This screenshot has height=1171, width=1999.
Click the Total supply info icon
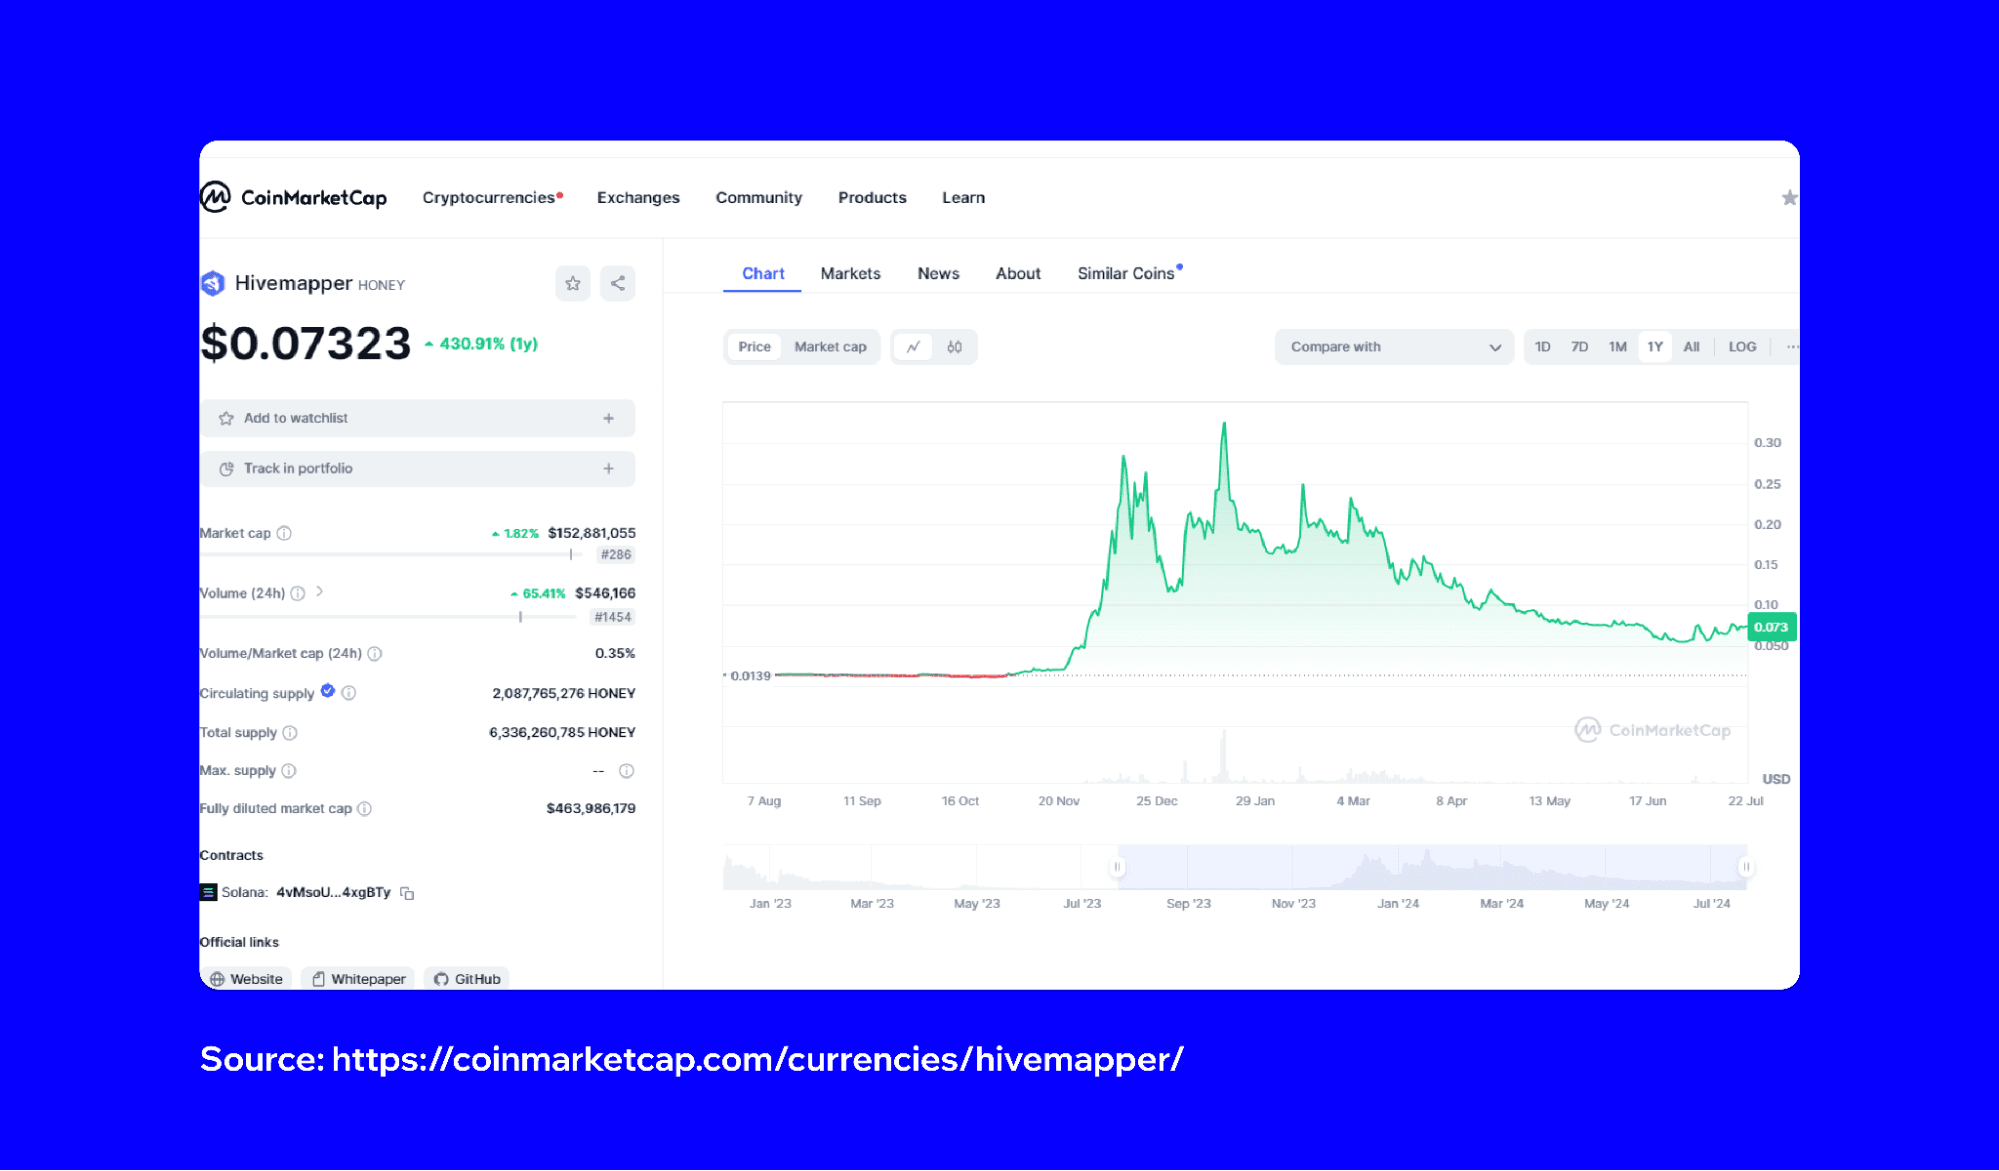290,732
